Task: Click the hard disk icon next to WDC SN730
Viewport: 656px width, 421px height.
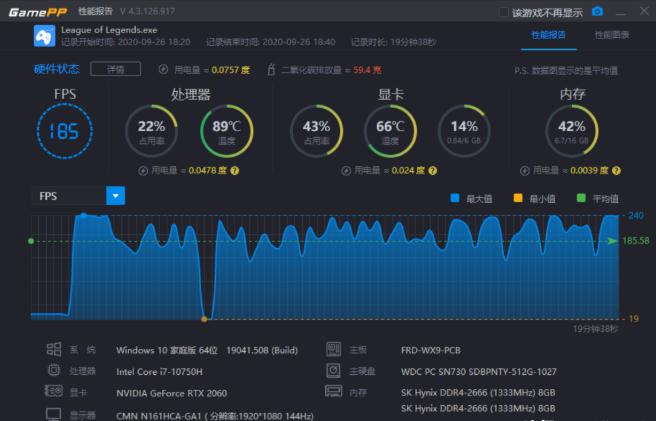Action: (334, 370)
